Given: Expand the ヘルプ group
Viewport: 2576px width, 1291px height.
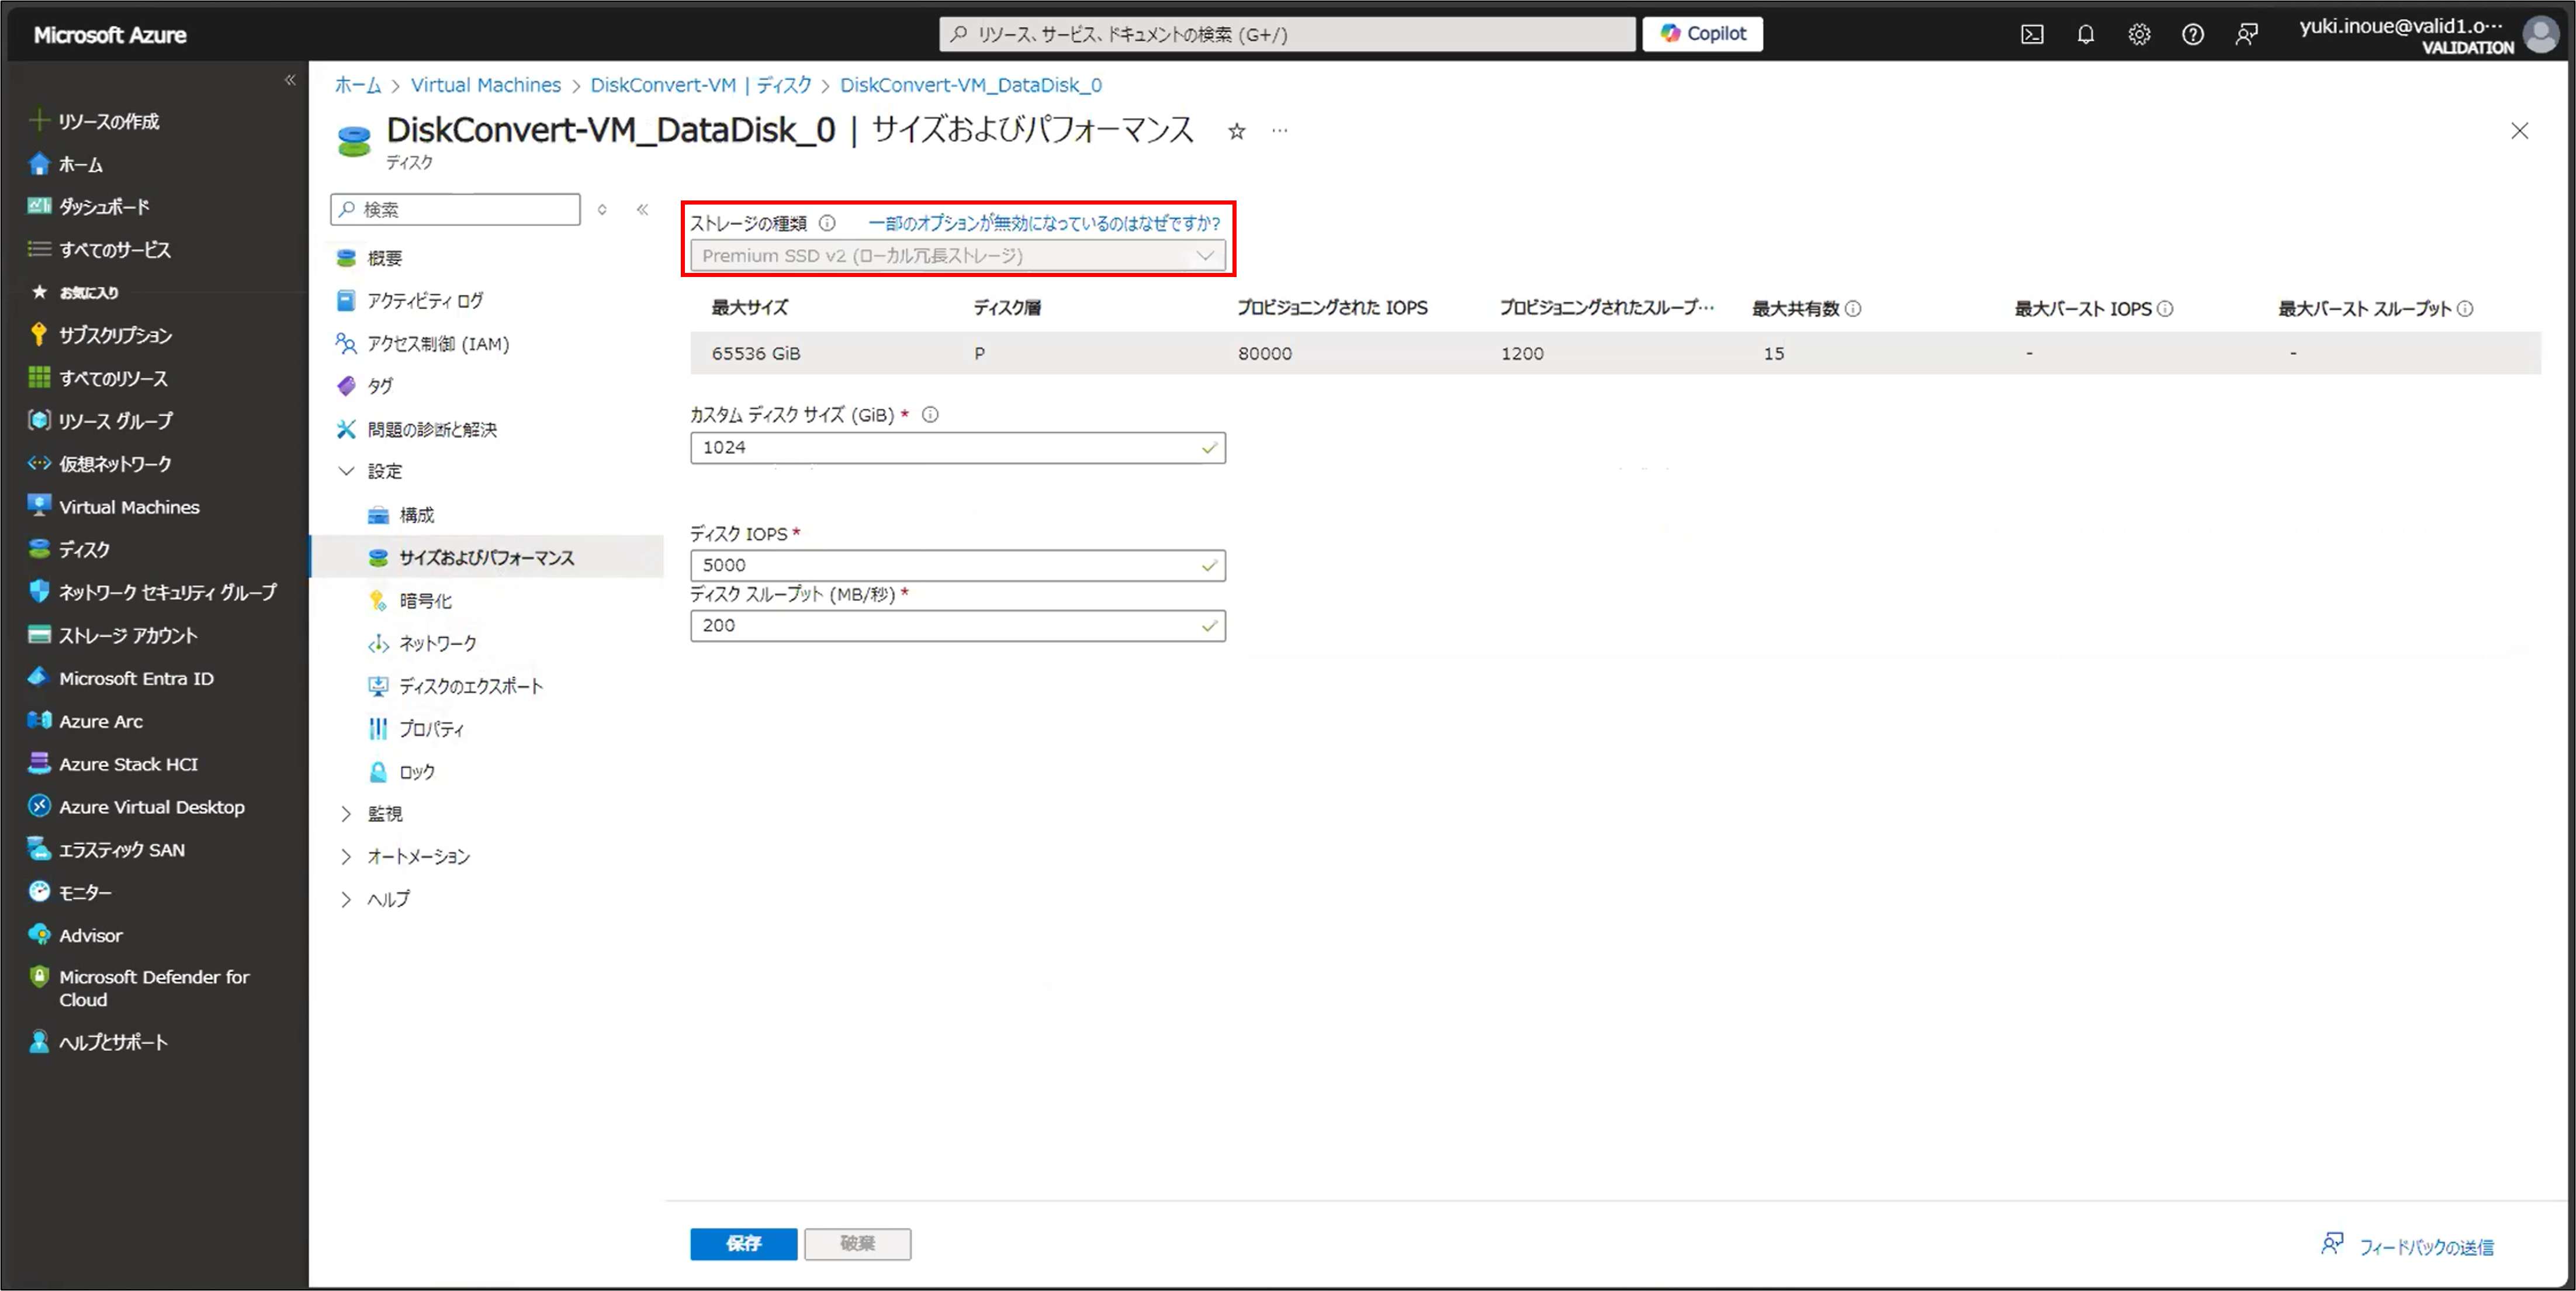Looking at the screenshot, I should 346,900.
